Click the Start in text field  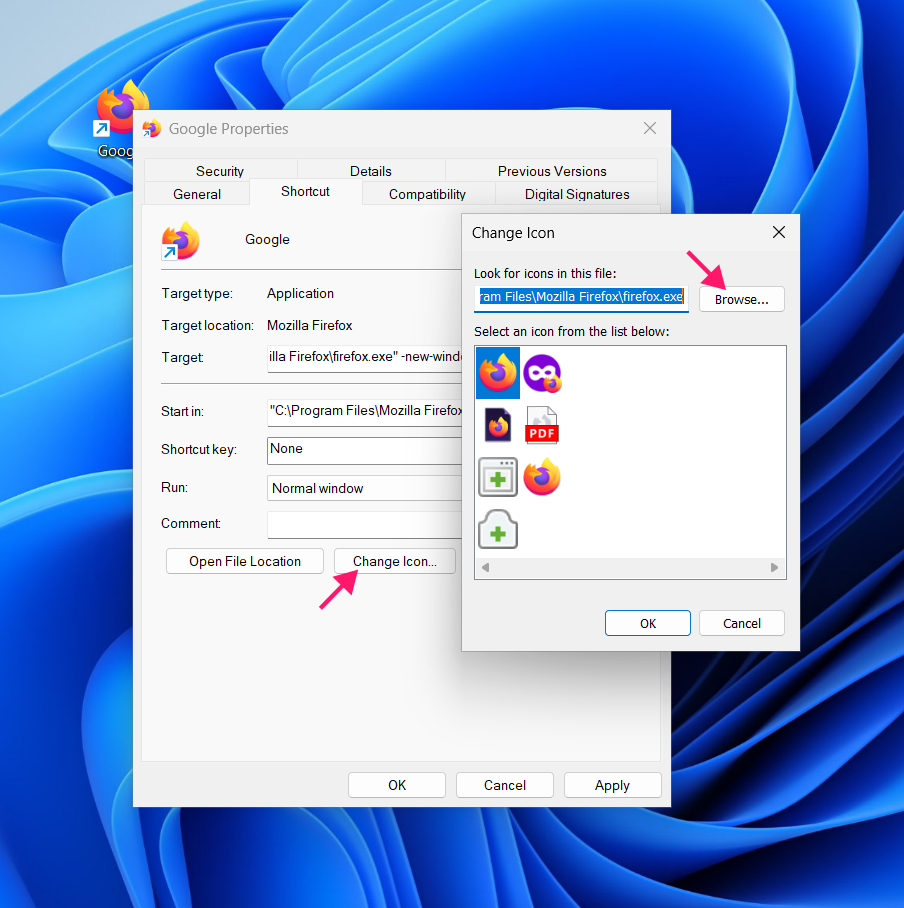[x=364, y=411]
